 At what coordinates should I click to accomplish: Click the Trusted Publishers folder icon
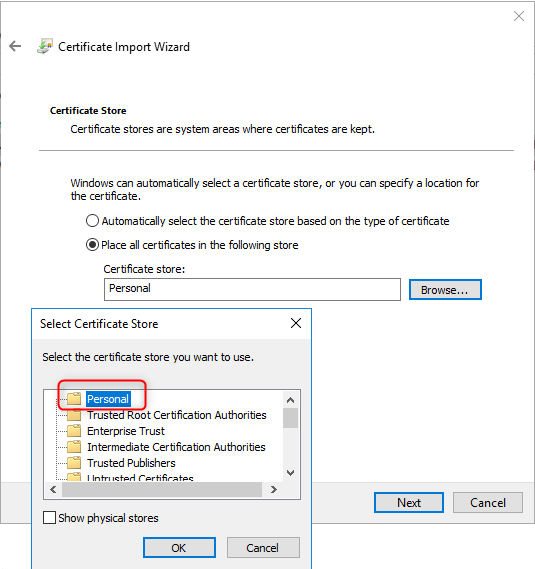point(74,462)
